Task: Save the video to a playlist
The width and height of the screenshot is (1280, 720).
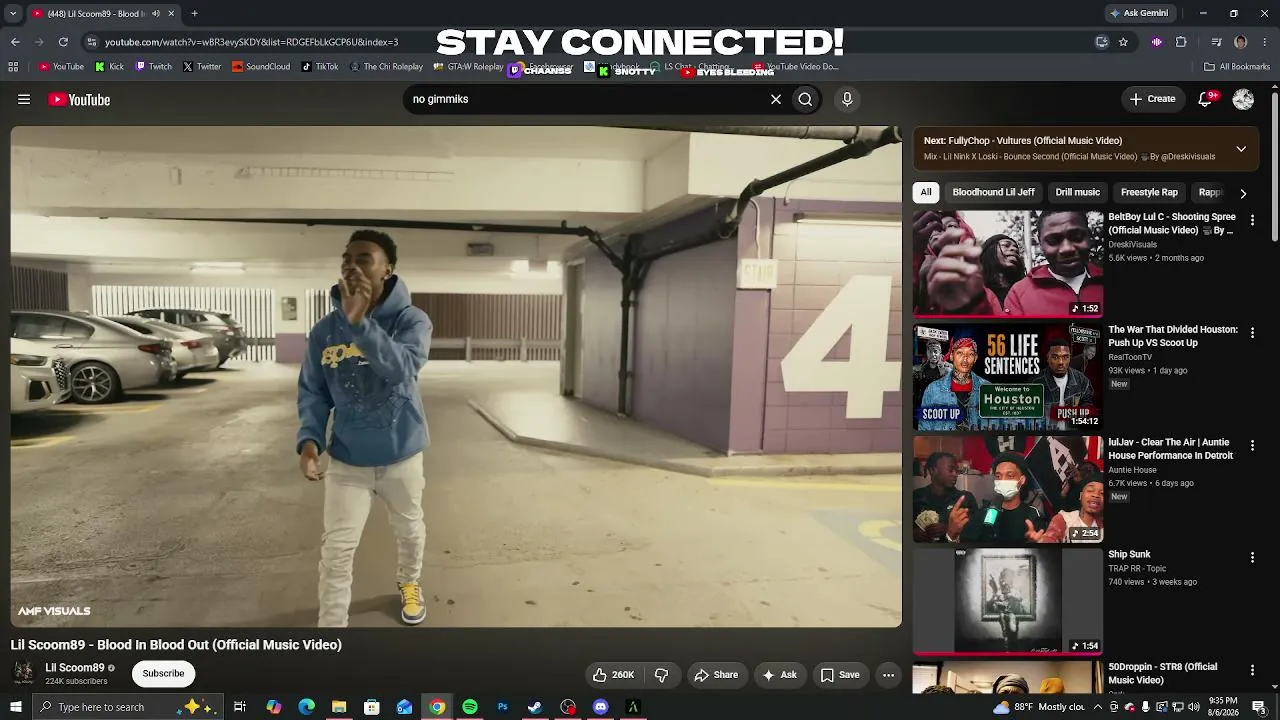Action: point(840,675)
